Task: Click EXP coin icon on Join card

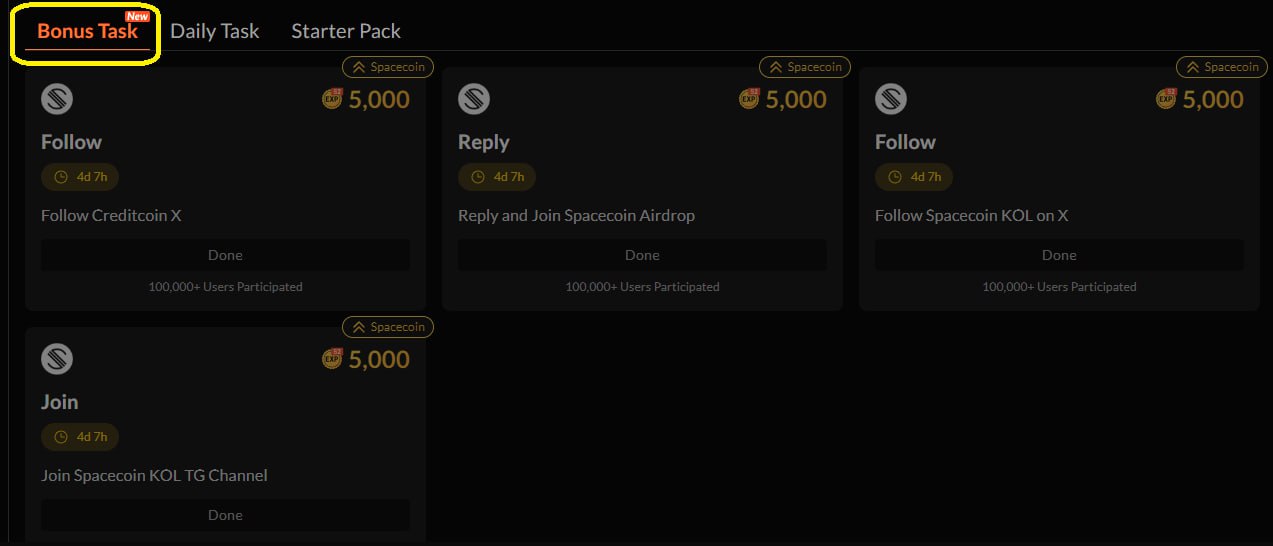Action: (332, 358)
